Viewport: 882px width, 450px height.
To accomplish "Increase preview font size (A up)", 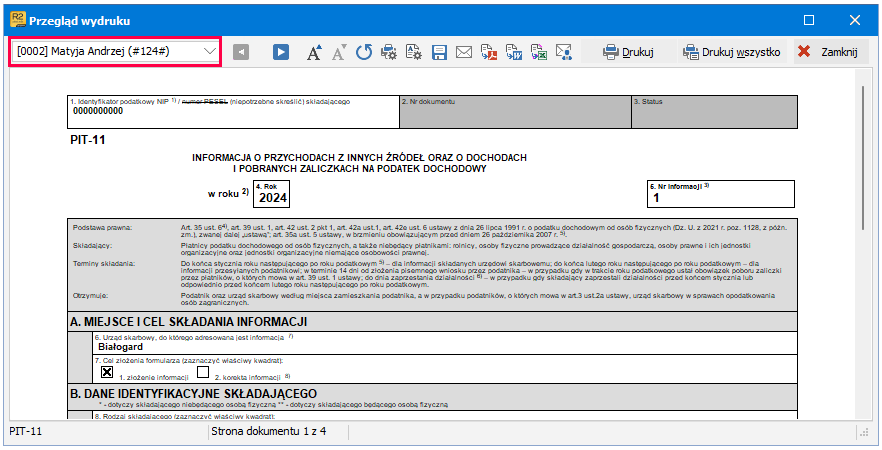I will 314,52.
